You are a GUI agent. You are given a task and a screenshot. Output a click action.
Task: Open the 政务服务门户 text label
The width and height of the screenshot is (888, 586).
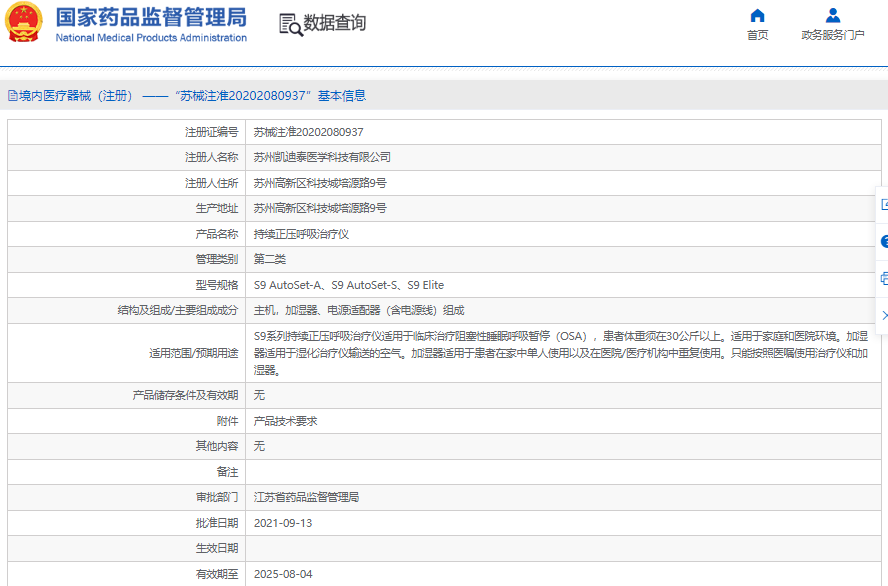(x=832, y=35)
